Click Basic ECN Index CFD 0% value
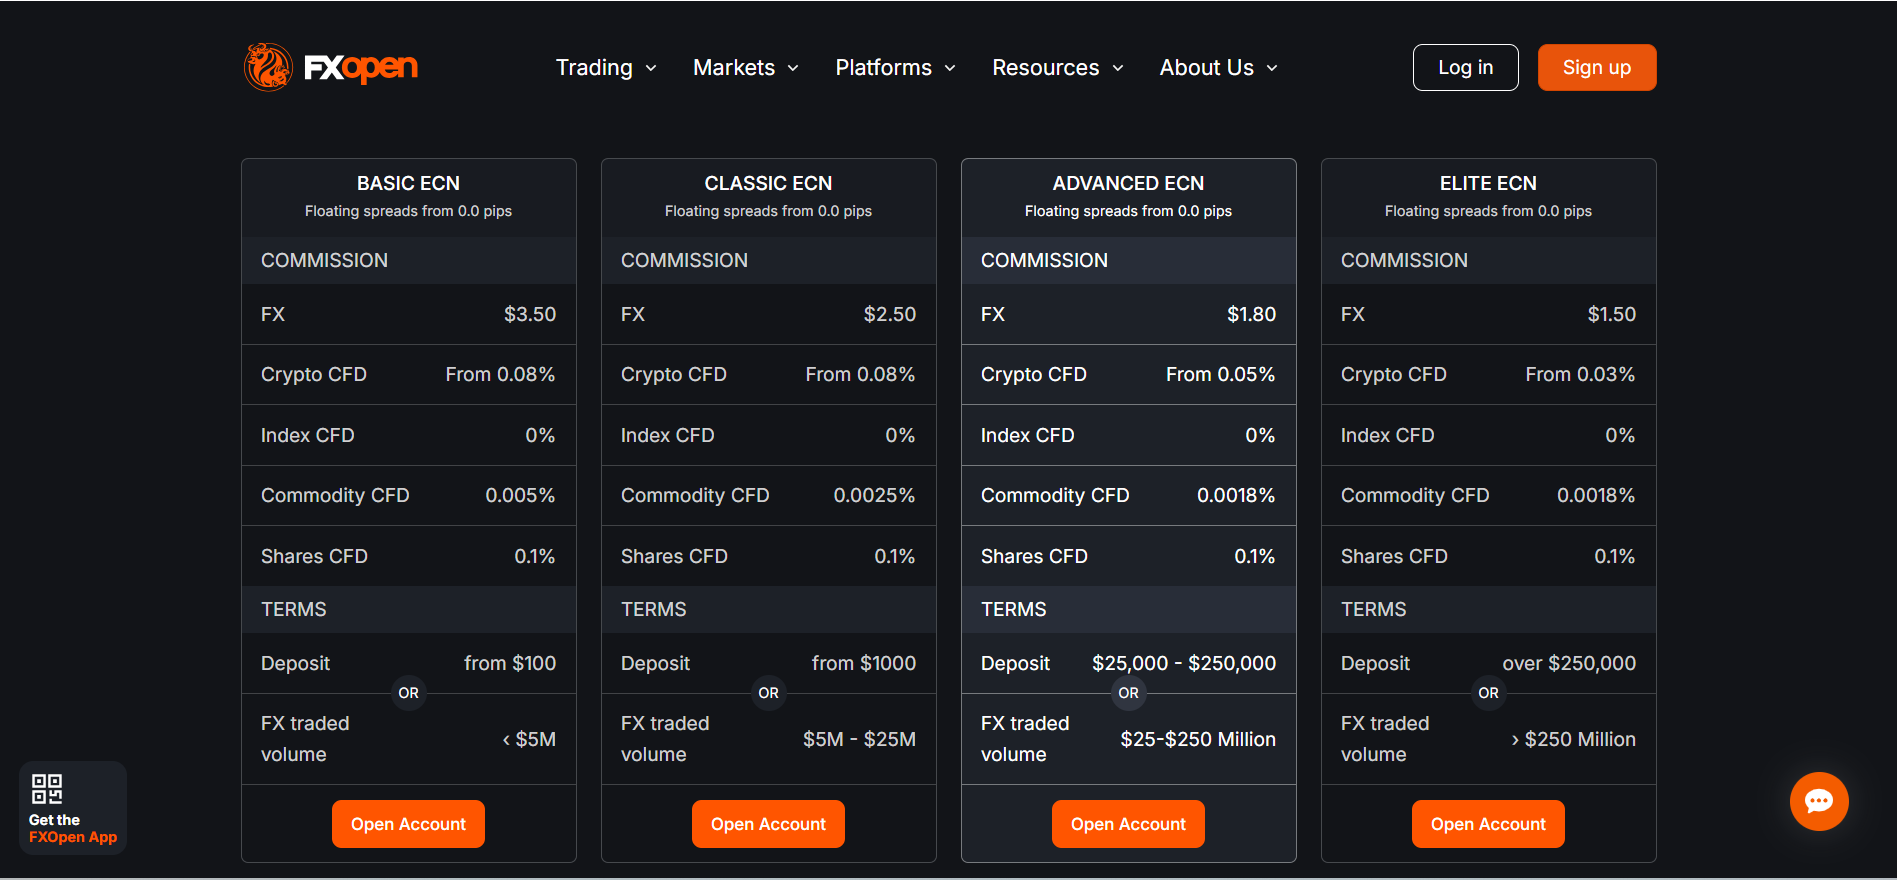The image size is (1897, 880). tap(540, 435)
